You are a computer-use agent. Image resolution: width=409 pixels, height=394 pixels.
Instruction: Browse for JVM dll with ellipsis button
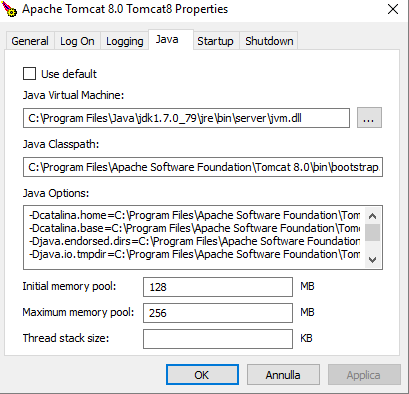pyautogui.click(x=369, y=118)
